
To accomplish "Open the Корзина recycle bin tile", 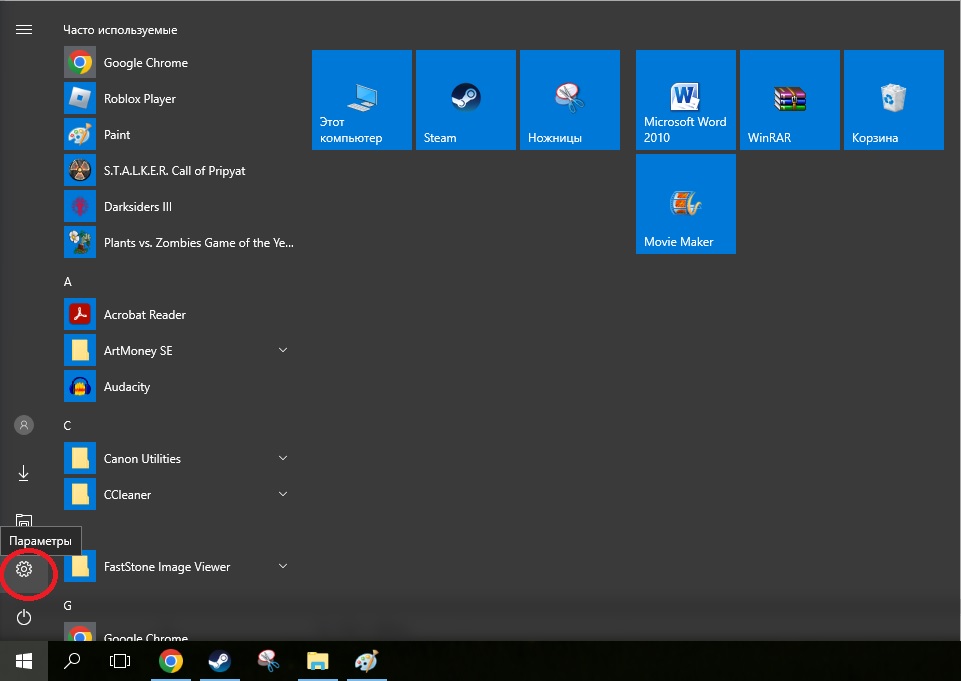I will (x=894, y=100).
